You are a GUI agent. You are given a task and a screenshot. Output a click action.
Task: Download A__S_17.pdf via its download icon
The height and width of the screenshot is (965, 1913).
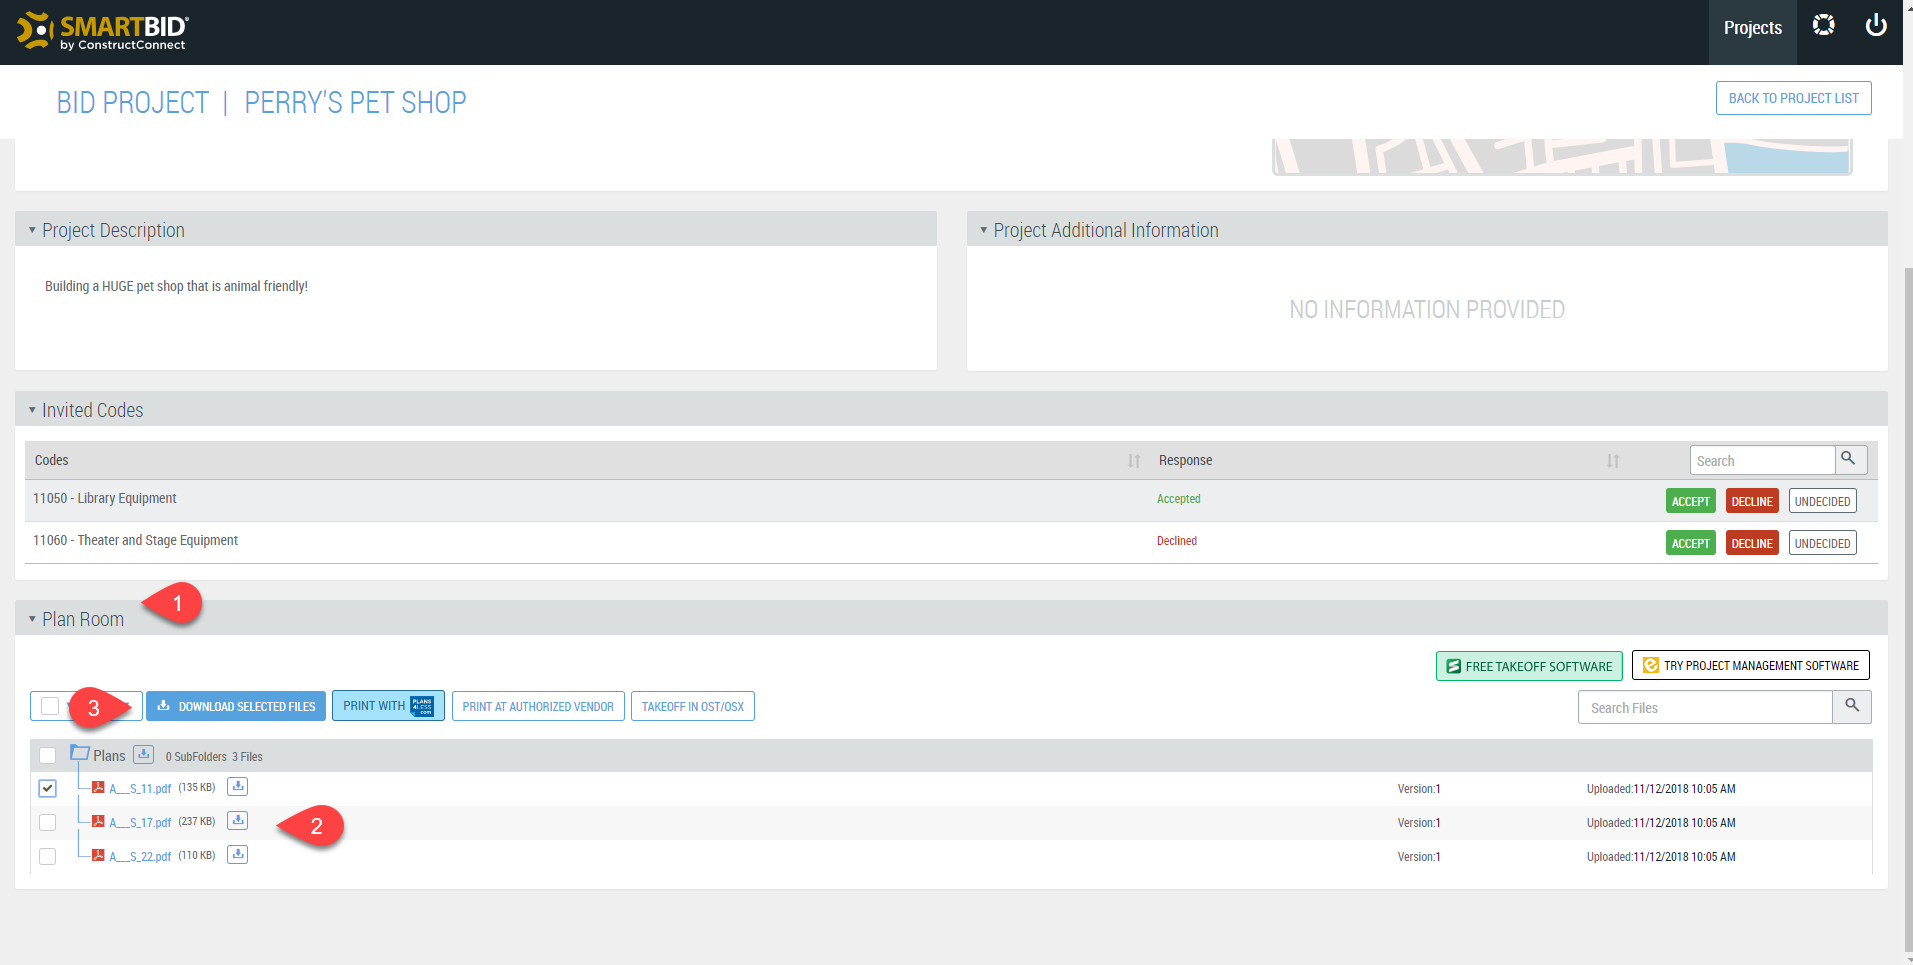coord(237,821)
